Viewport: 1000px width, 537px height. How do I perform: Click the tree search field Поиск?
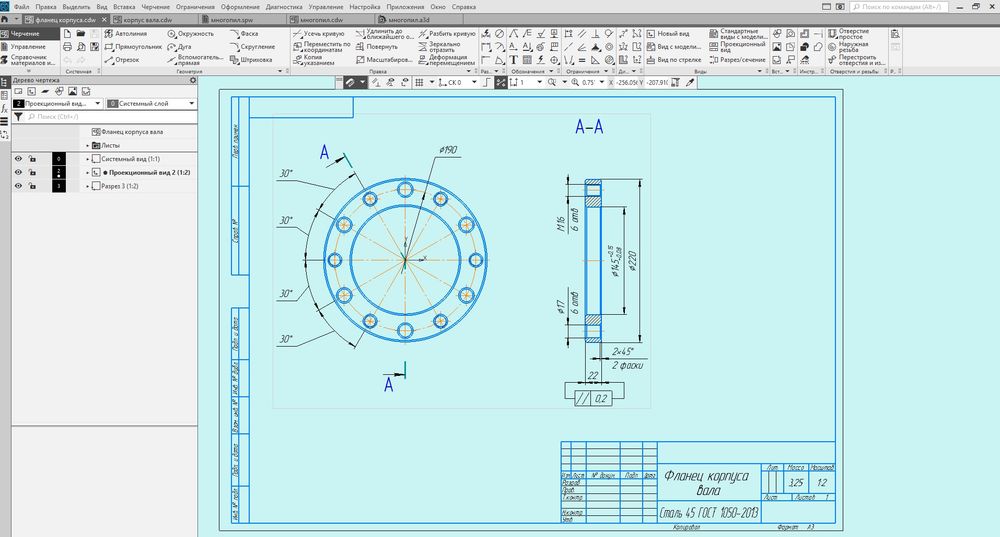pos(110,117)
